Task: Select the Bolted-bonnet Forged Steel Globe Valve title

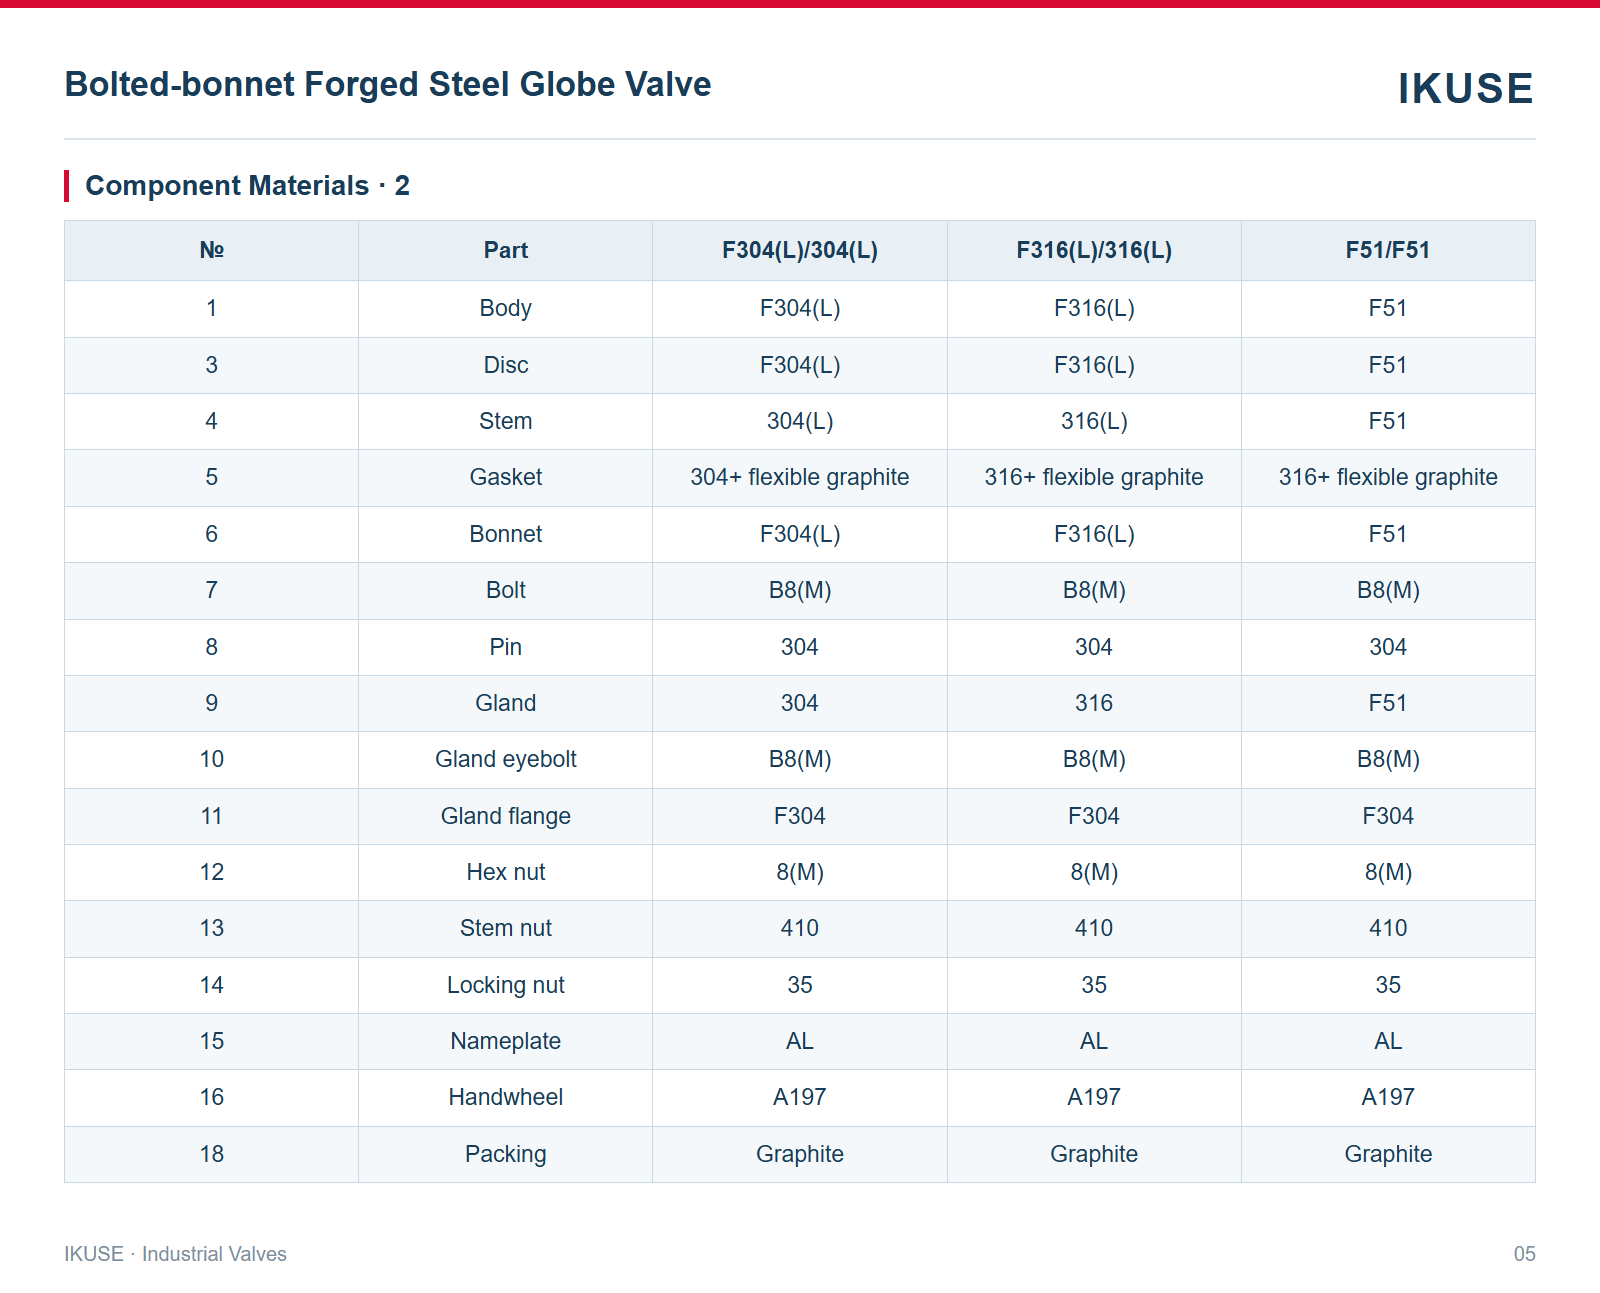Action: [x=388, y=85]
